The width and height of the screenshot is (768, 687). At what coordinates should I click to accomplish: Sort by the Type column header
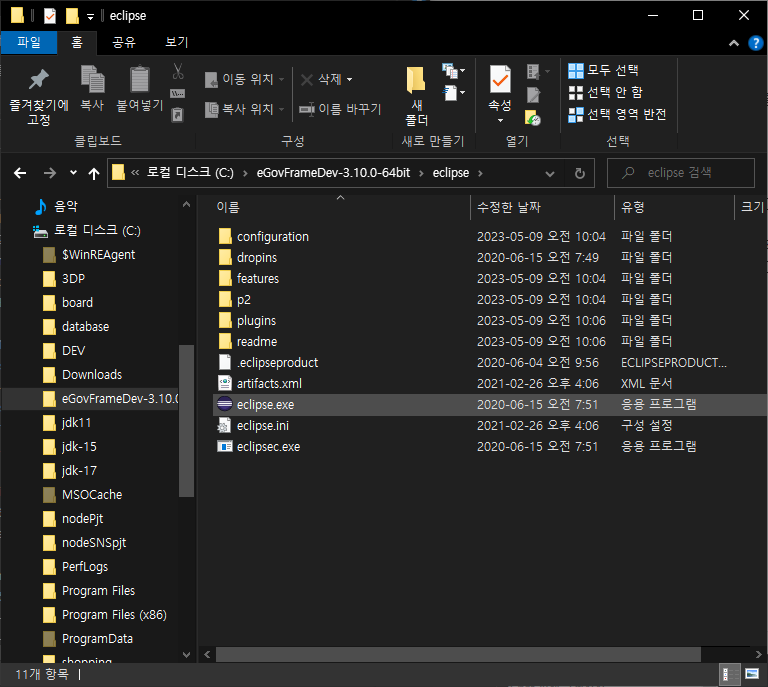674,207
